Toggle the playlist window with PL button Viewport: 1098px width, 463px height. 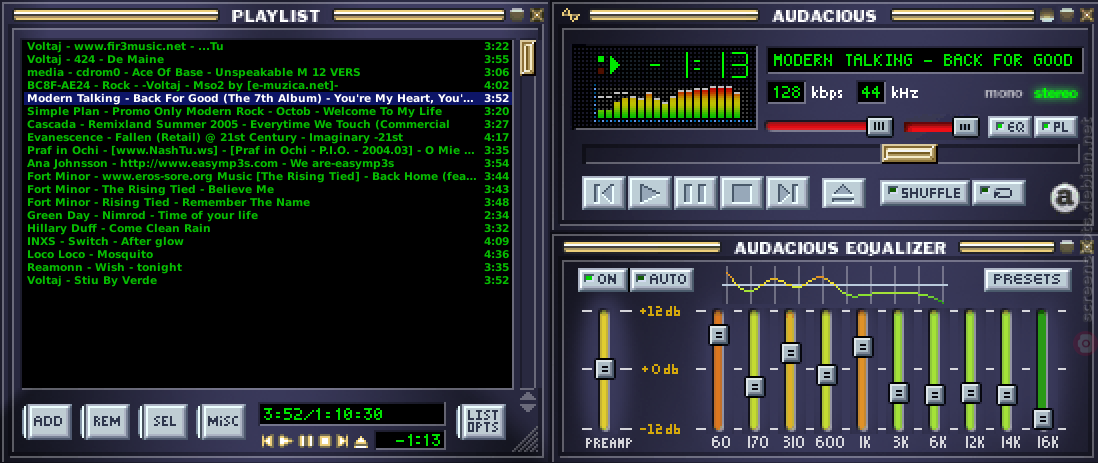1055,127
